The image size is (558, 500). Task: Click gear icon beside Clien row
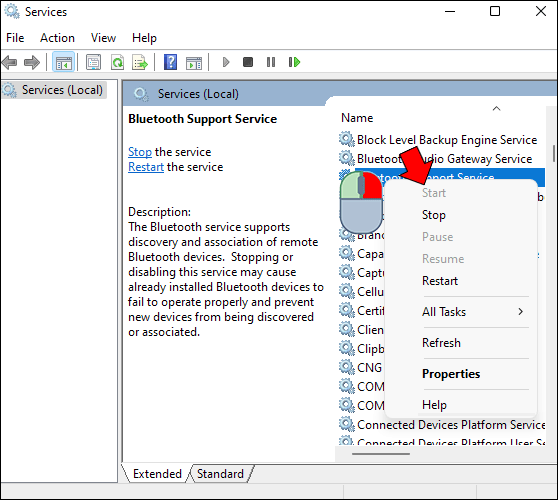[347, 329]
